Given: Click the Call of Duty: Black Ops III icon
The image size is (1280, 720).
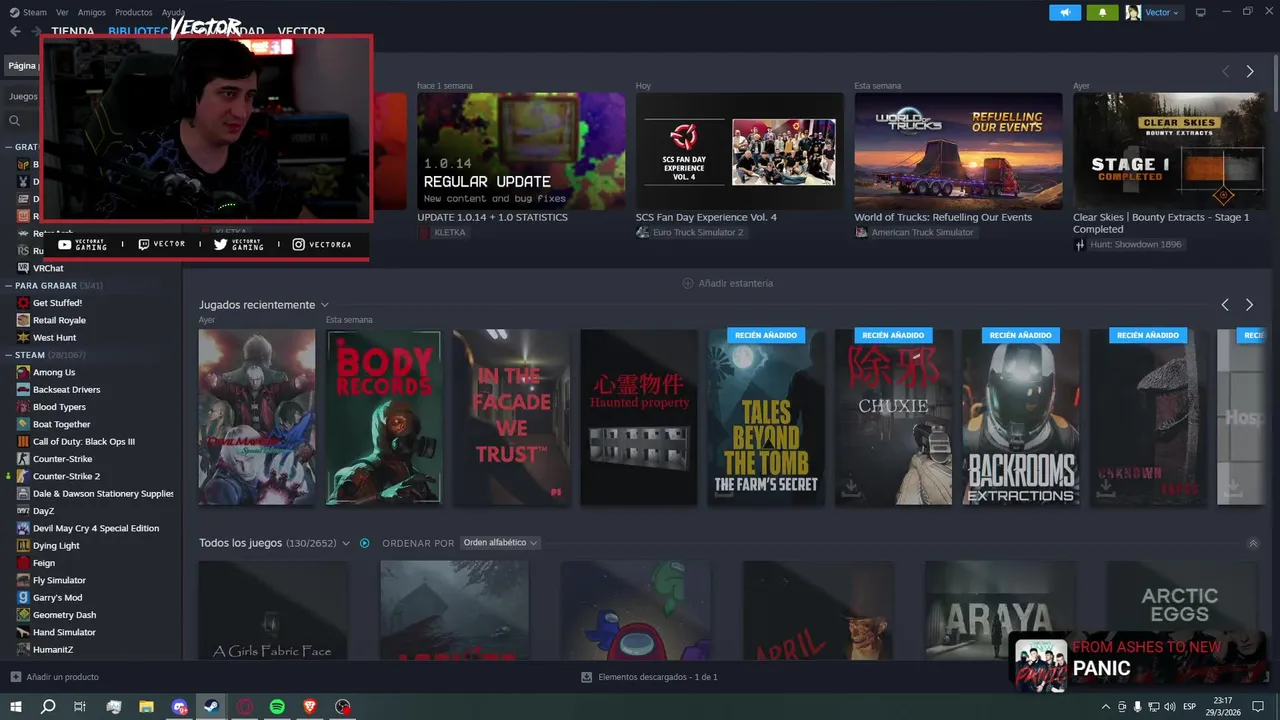Looking at the screenshot, I should 23,441.
